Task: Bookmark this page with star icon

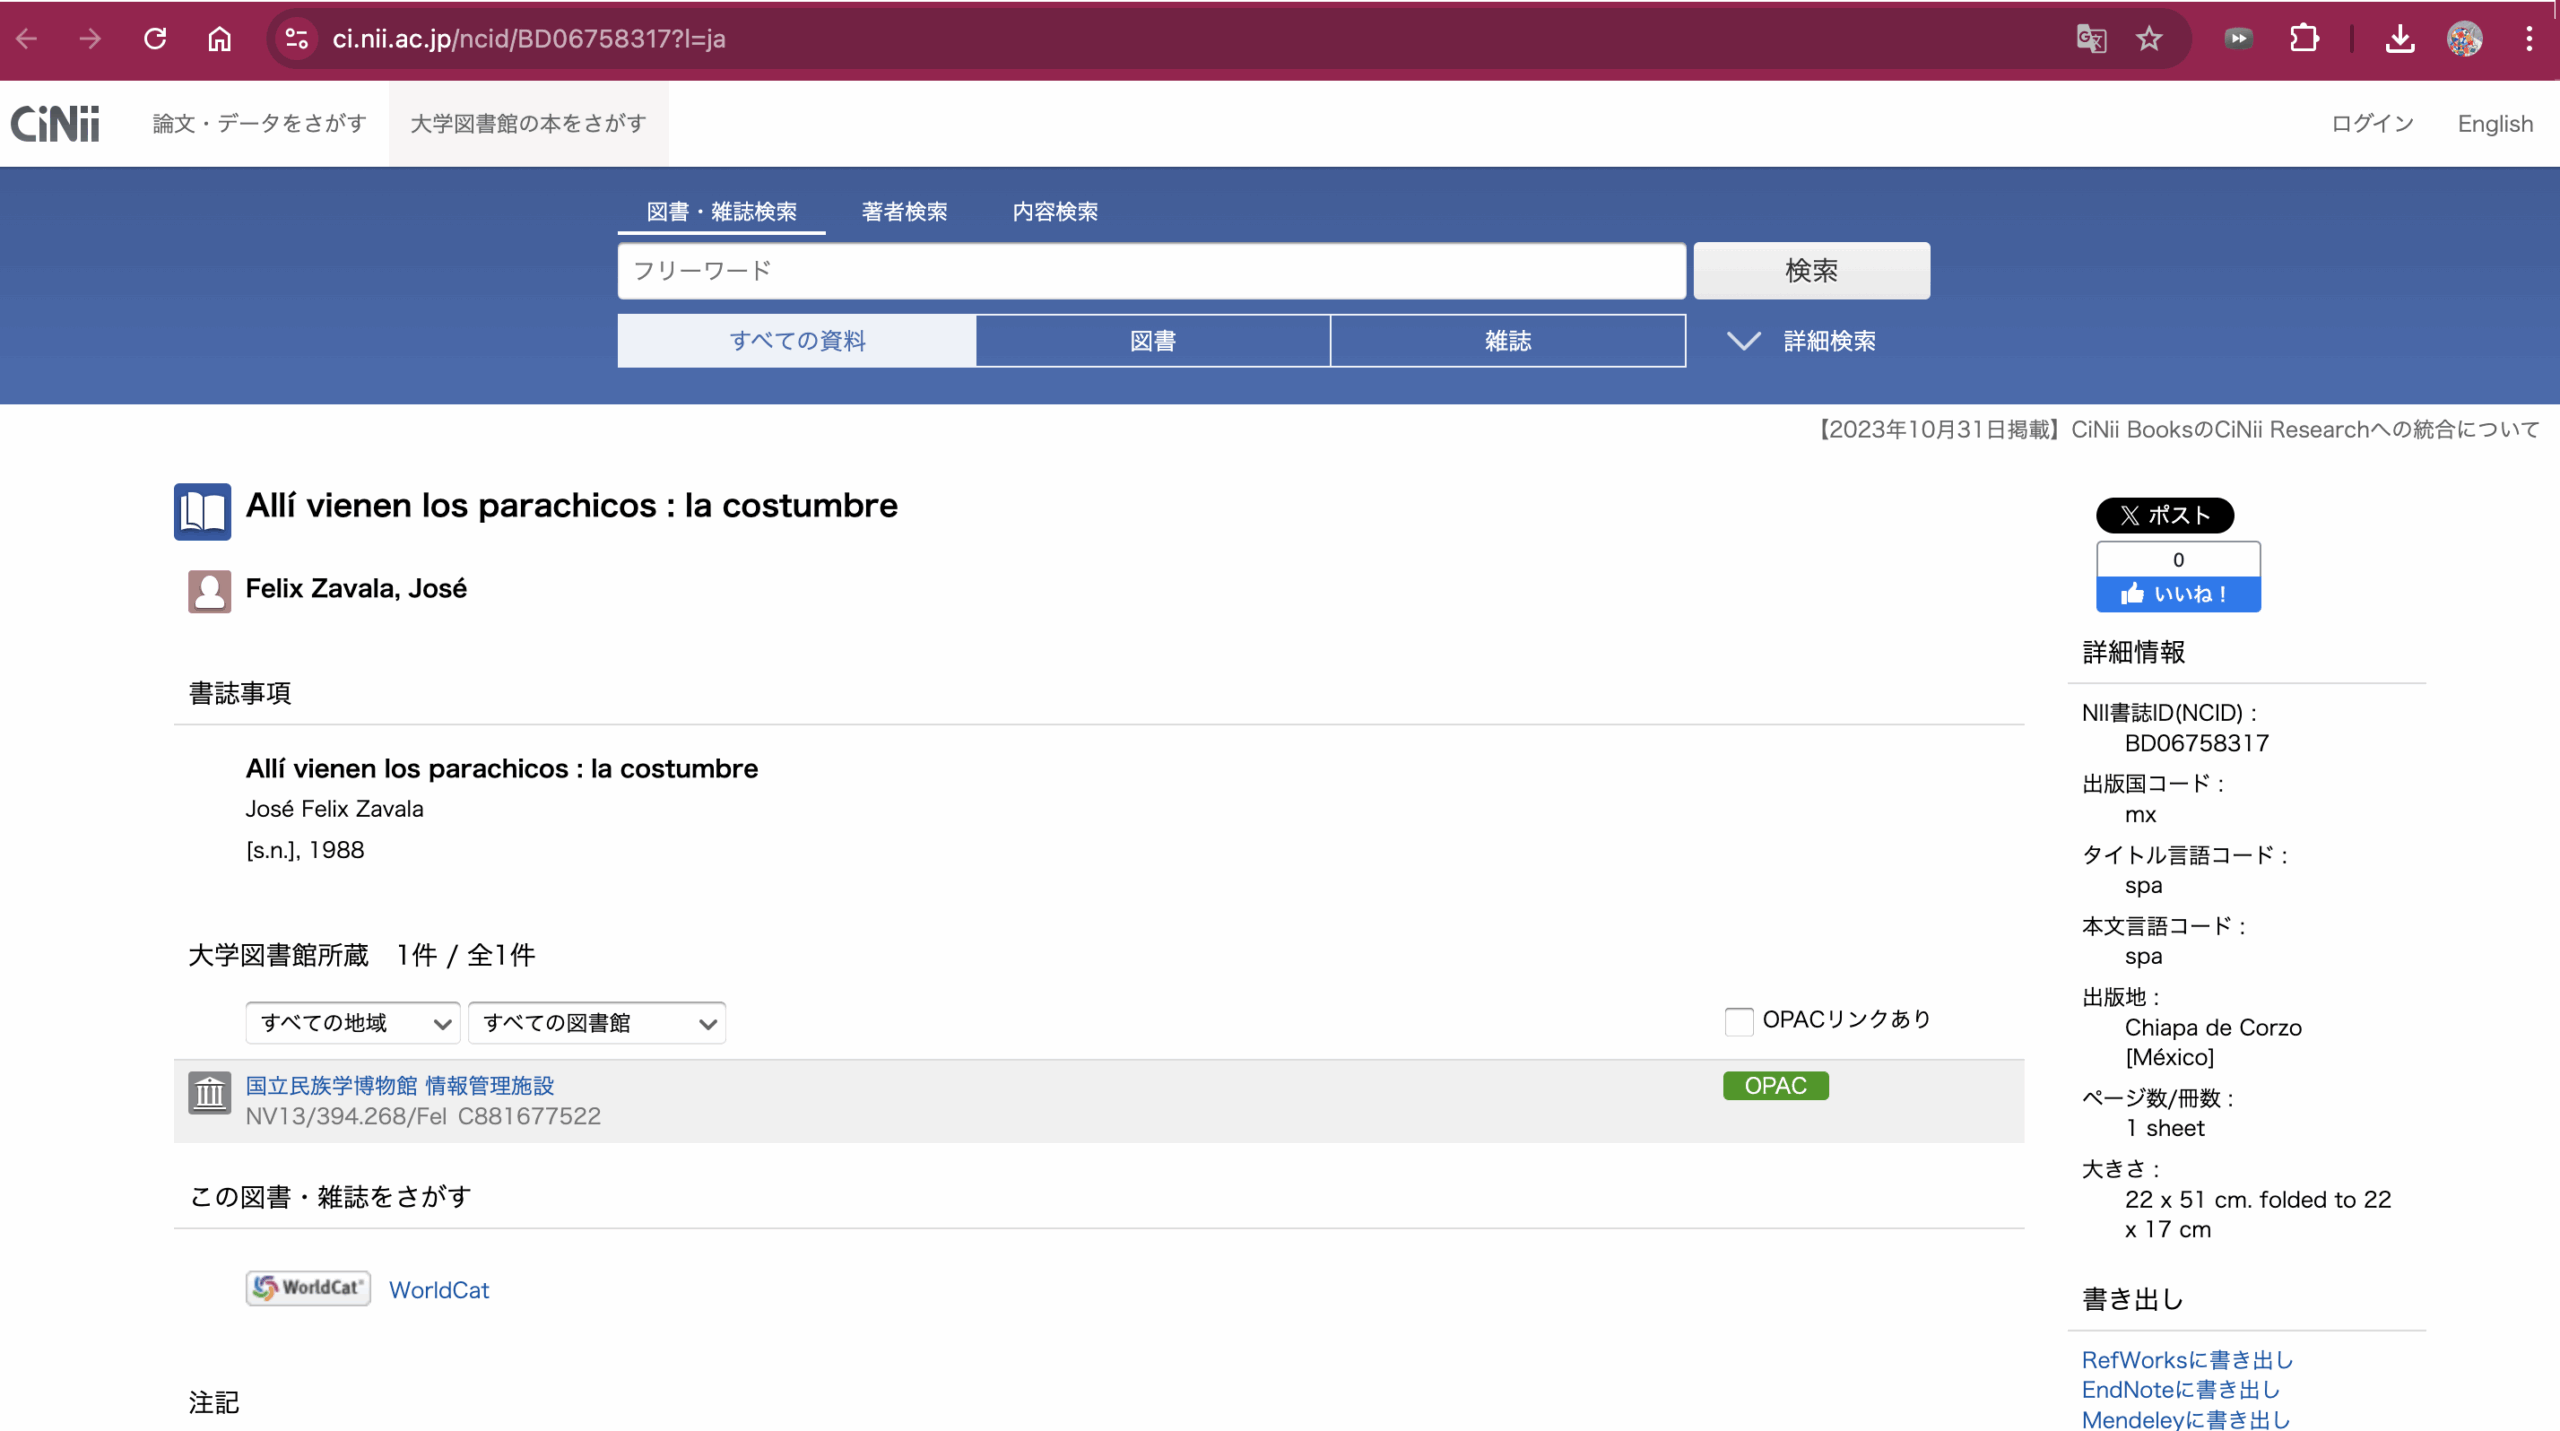Action: [2149, 39]
